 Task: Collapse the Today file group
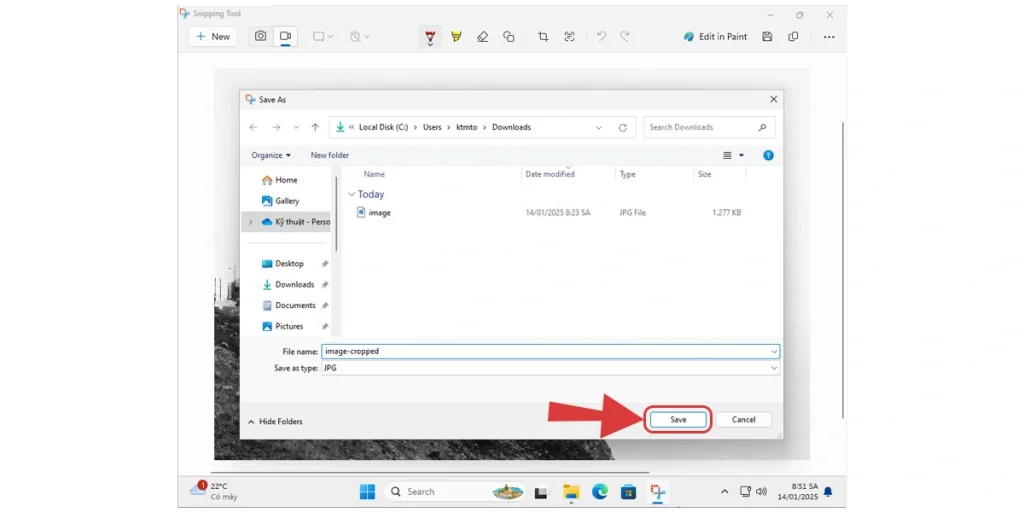coord(351,195)
